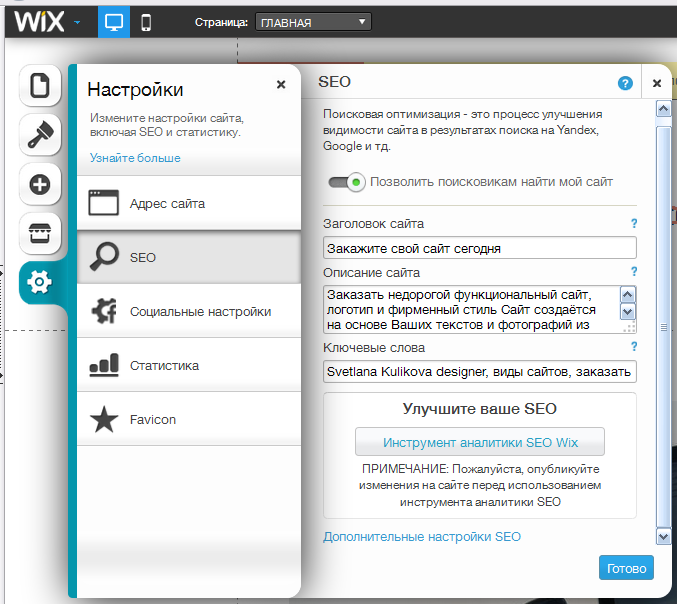Click Инструмент аналитики SEO Wix button
This screenshot has height=604, width=677.
tap(480, 442)
